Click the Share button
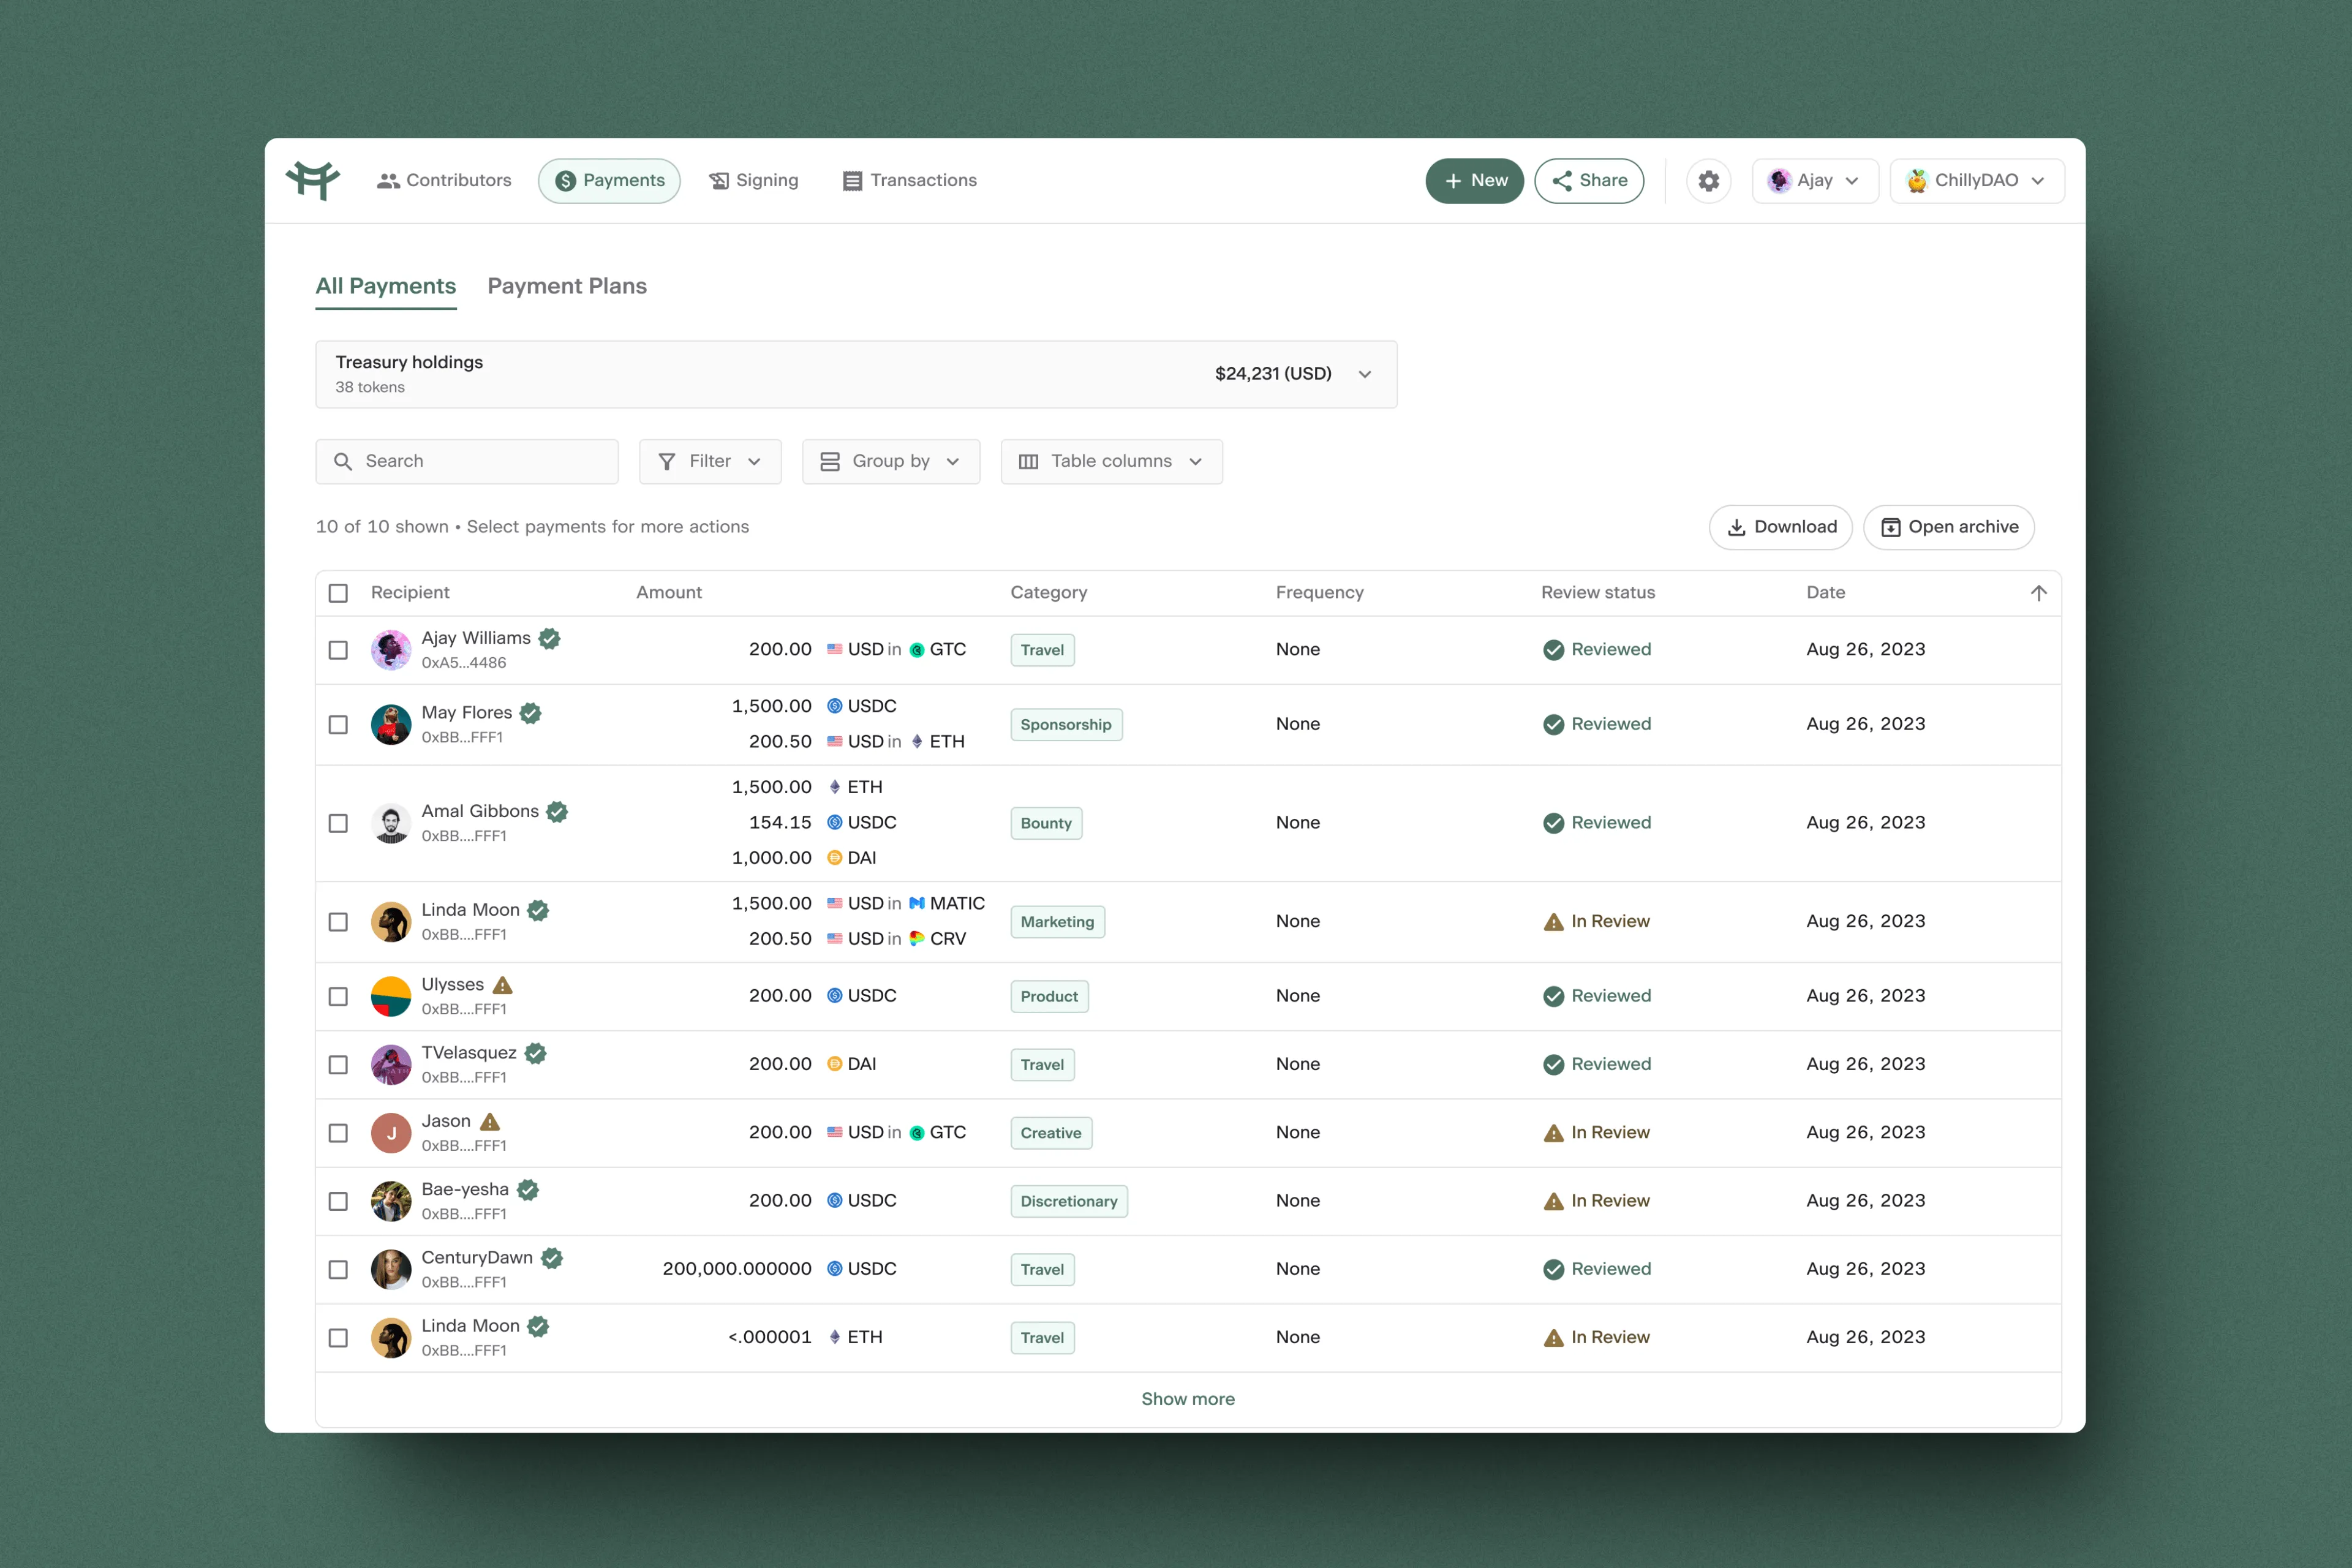Screen dimensions: 2352x1568 (x=1589, y=181)
